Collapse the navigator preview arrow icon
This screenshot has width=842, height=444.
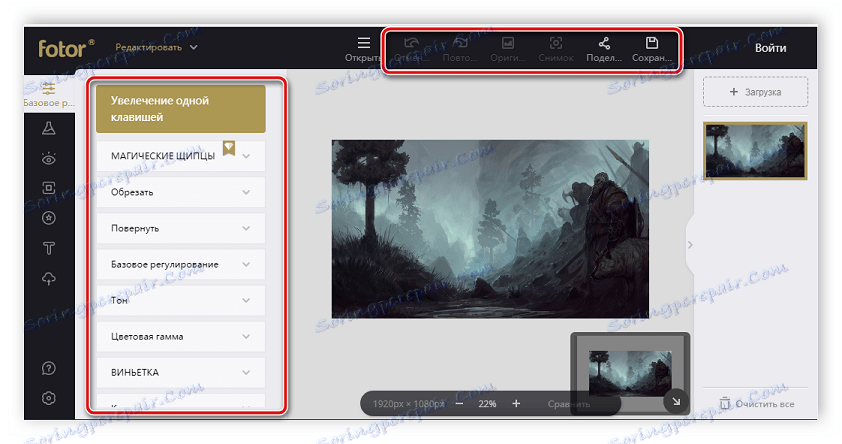[676, 401]
